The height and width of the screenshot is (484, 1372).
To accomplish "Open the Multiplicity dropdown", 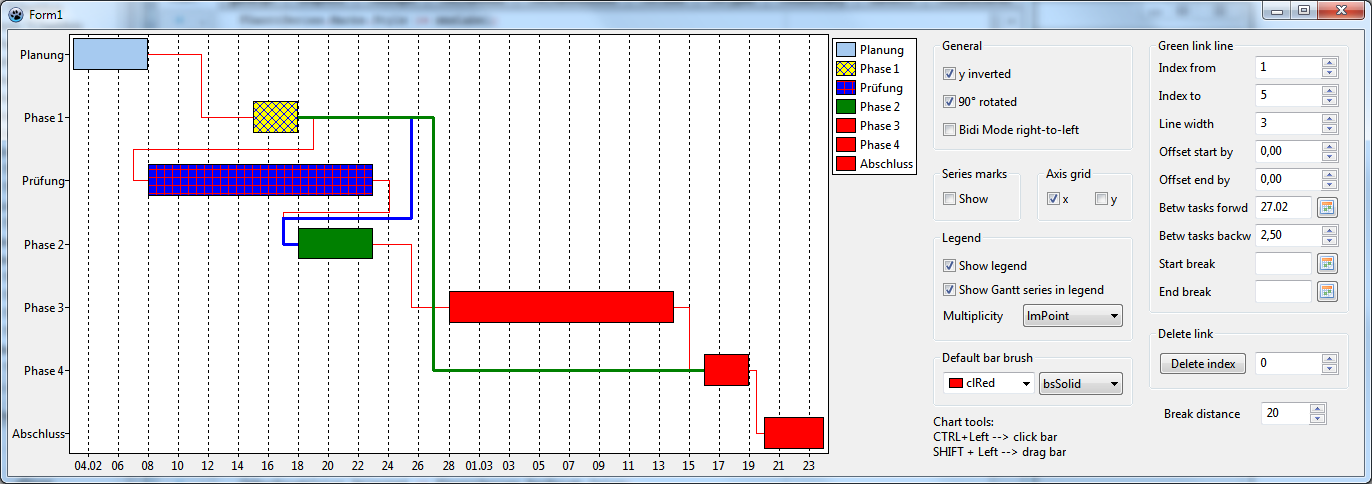I will click(x=1073, y=316).
